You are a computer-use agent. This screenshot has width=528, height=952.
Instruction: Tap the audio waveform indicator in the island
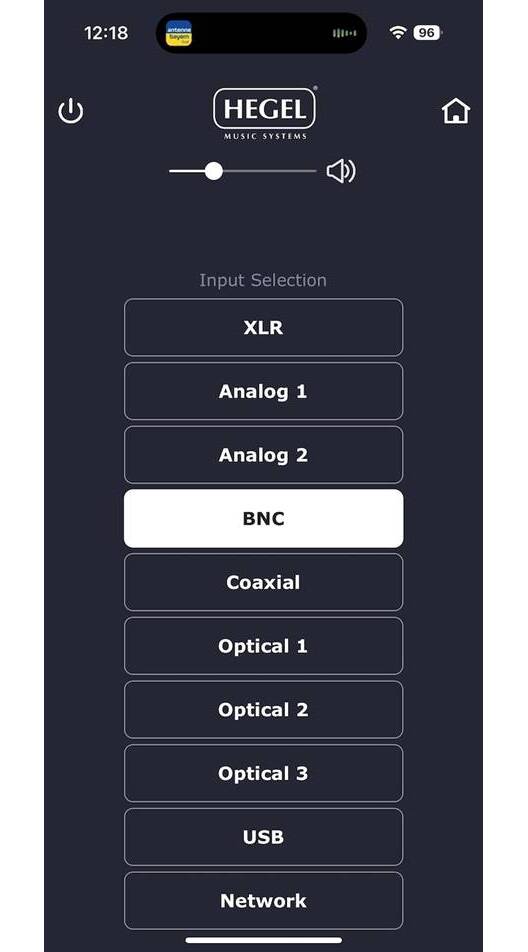tap(345, 33)
